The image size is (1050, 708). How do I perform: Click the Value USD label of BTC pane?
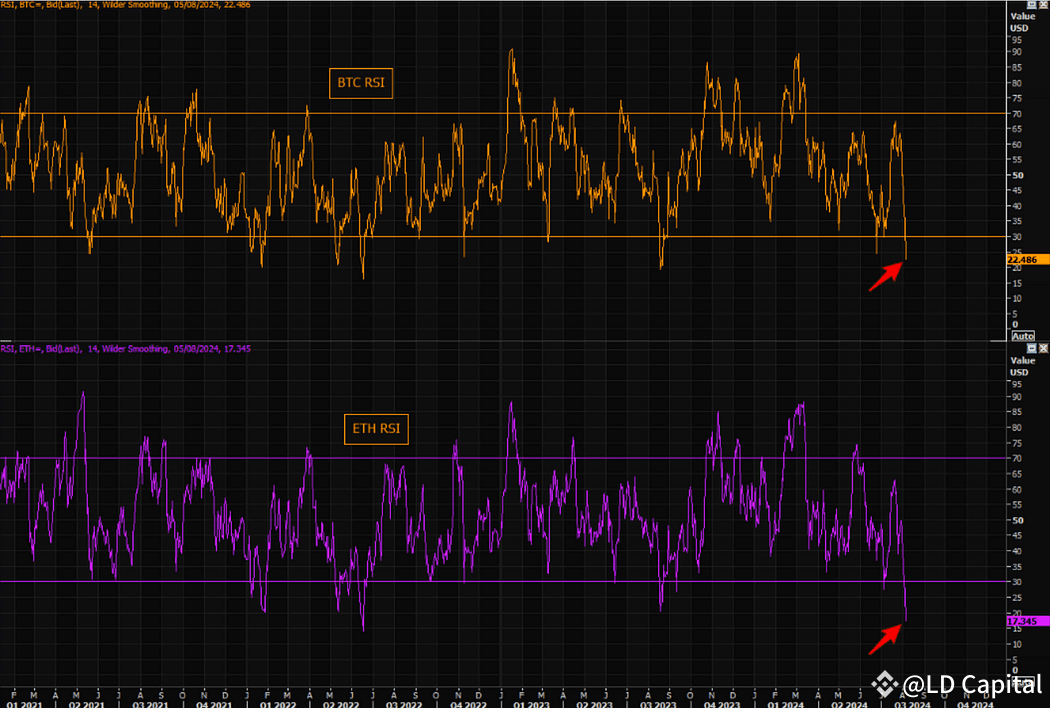click(1022, 21)
